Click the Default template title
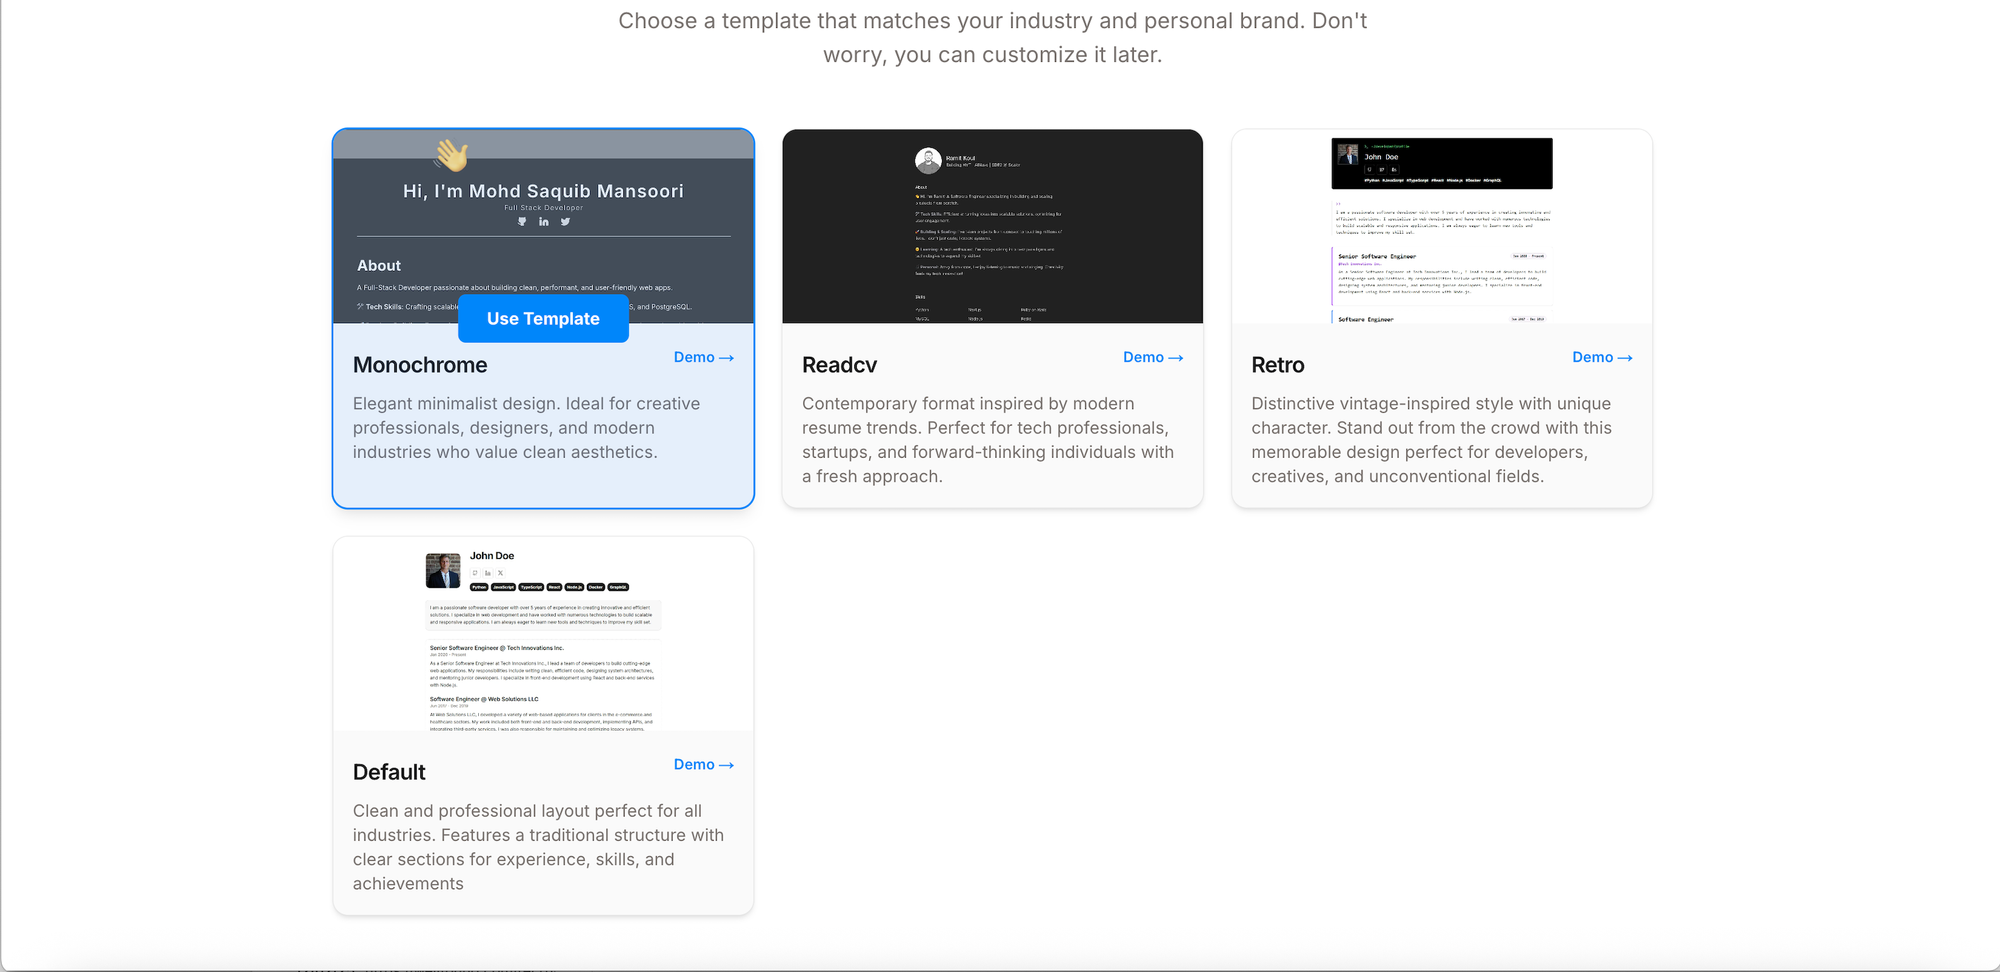Screen dimensions: 2000x972 389,772
